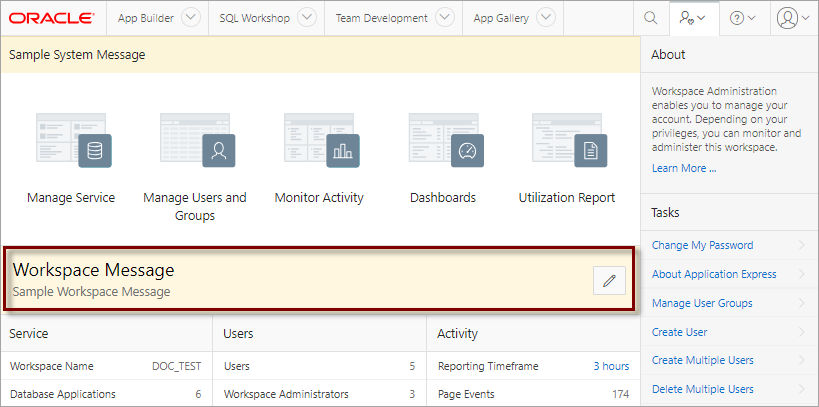Expand the App Gallery dropdown arrow

(x=546, y=18)
